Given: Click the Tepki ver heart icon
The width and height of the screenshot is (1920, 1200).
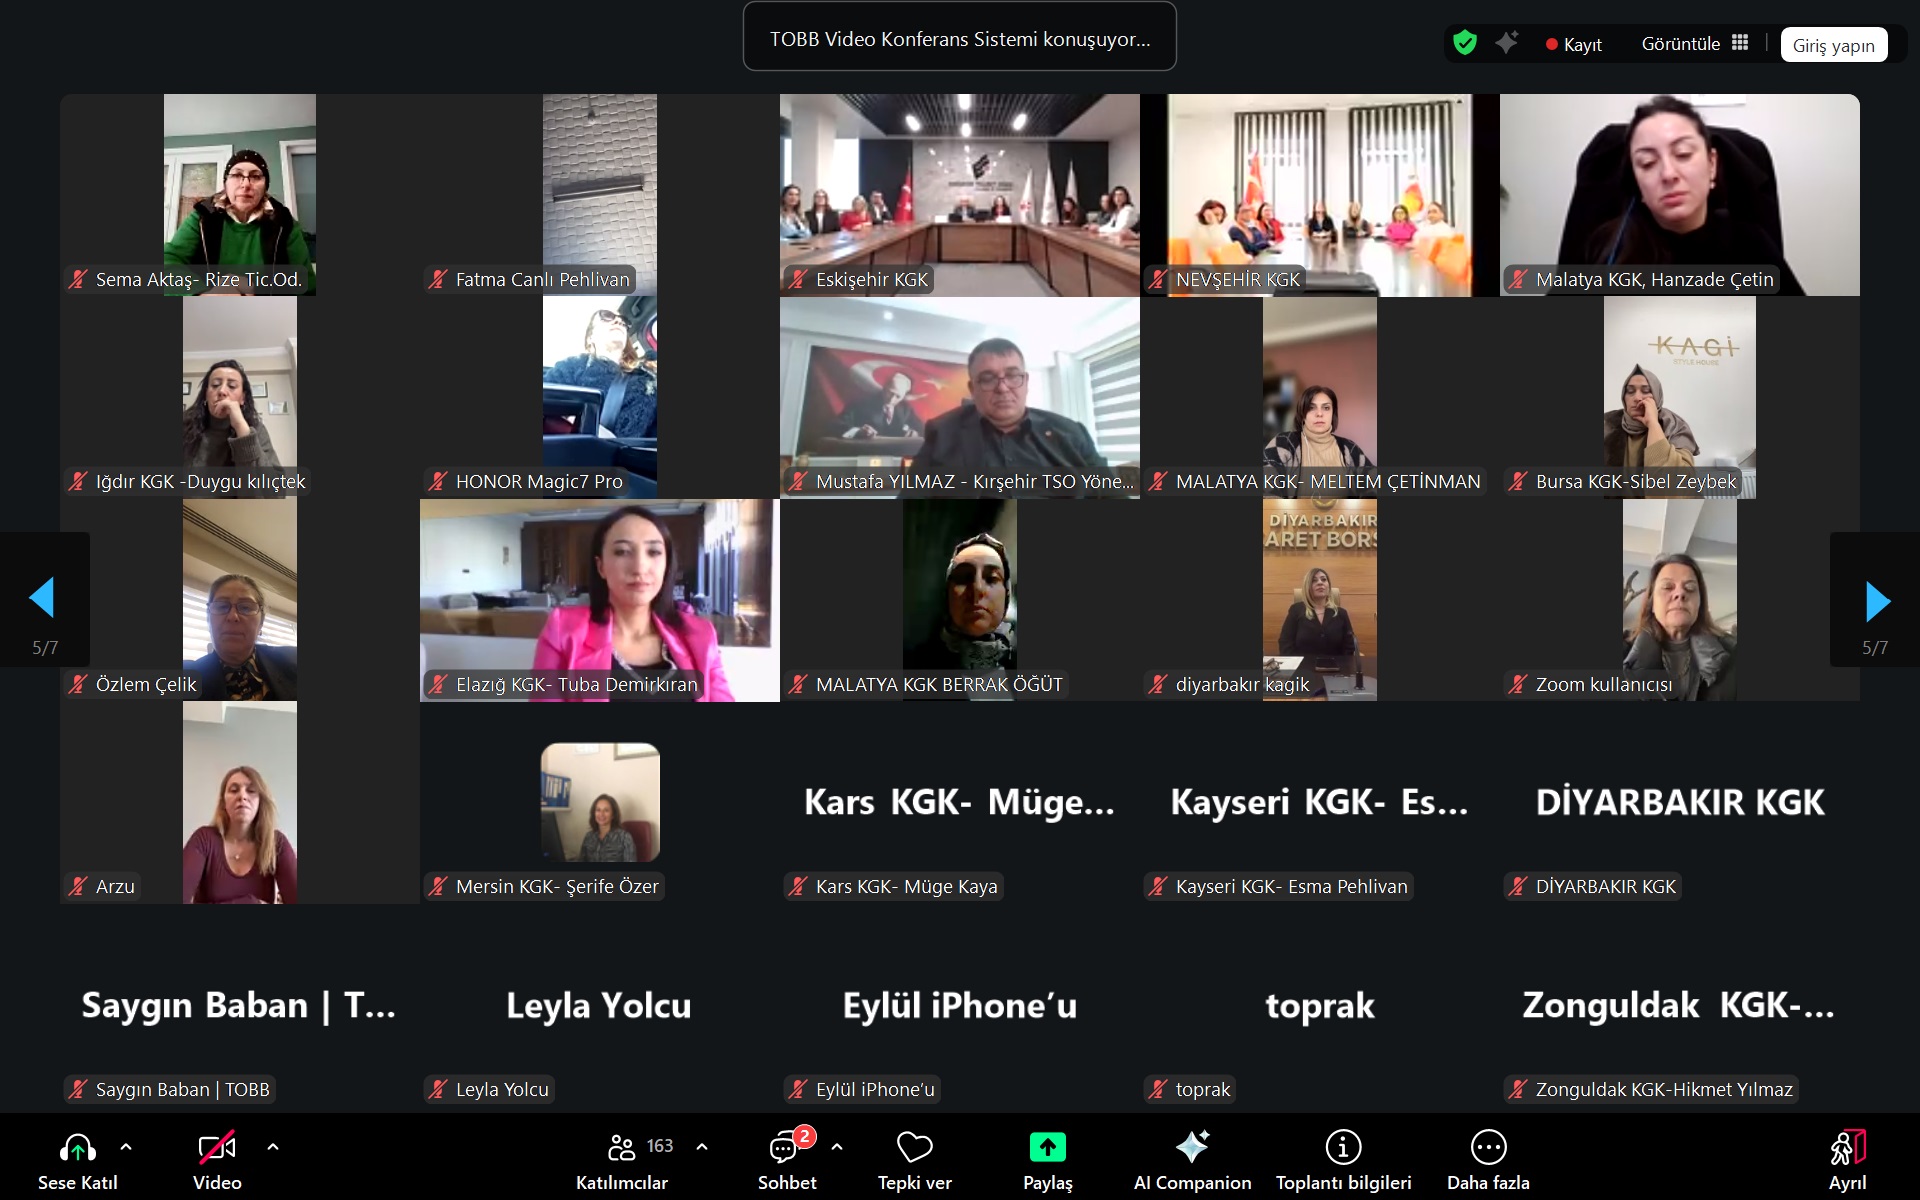Looking at the screenshot, I should pyautogui.click(x=914, y=1148).
